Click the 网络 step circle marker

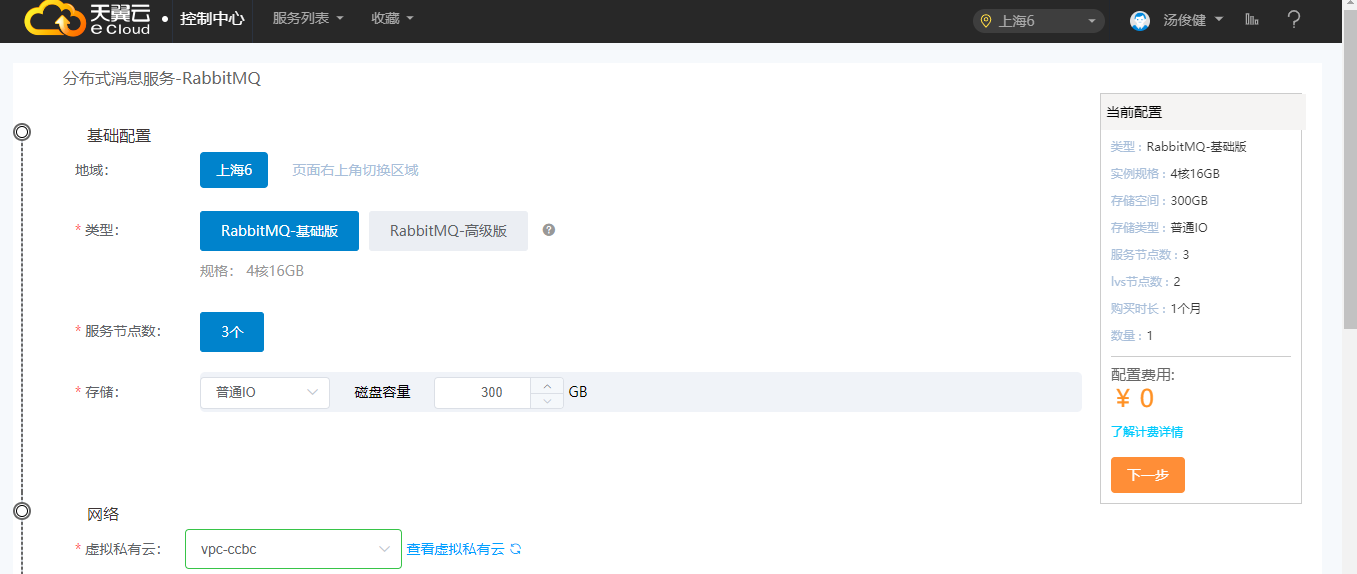22,511
